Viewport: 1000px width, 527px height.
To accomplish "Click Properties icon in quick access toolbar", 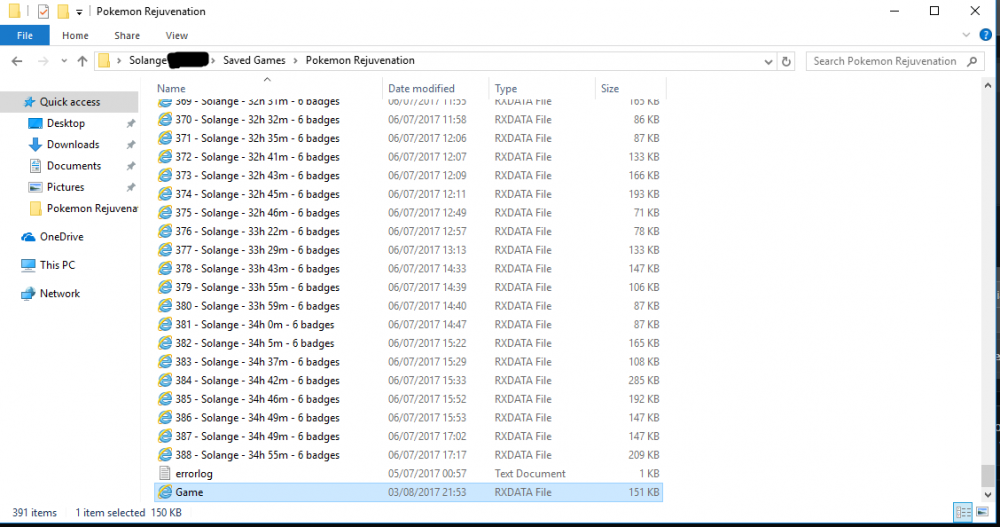I will (x=43, y=11).
